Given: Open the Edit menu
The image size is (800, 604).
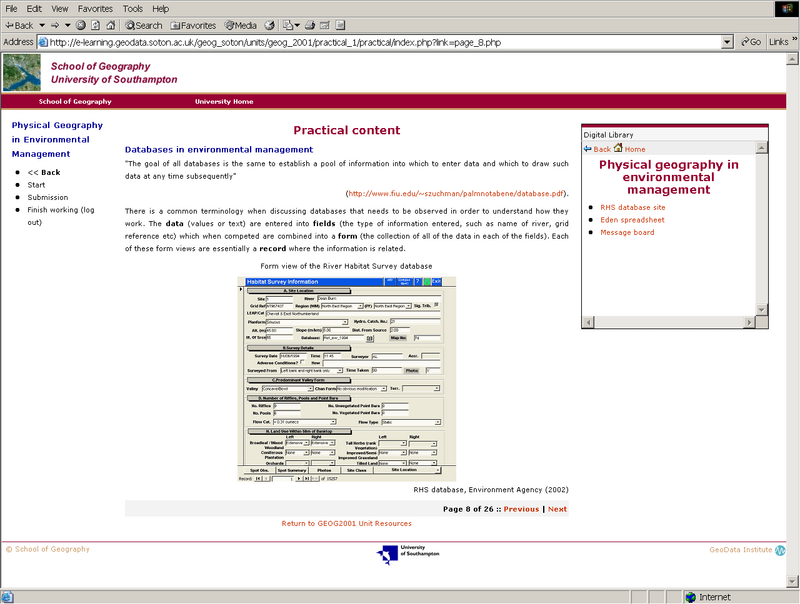Looking at the screenshot, I should 34,9.
